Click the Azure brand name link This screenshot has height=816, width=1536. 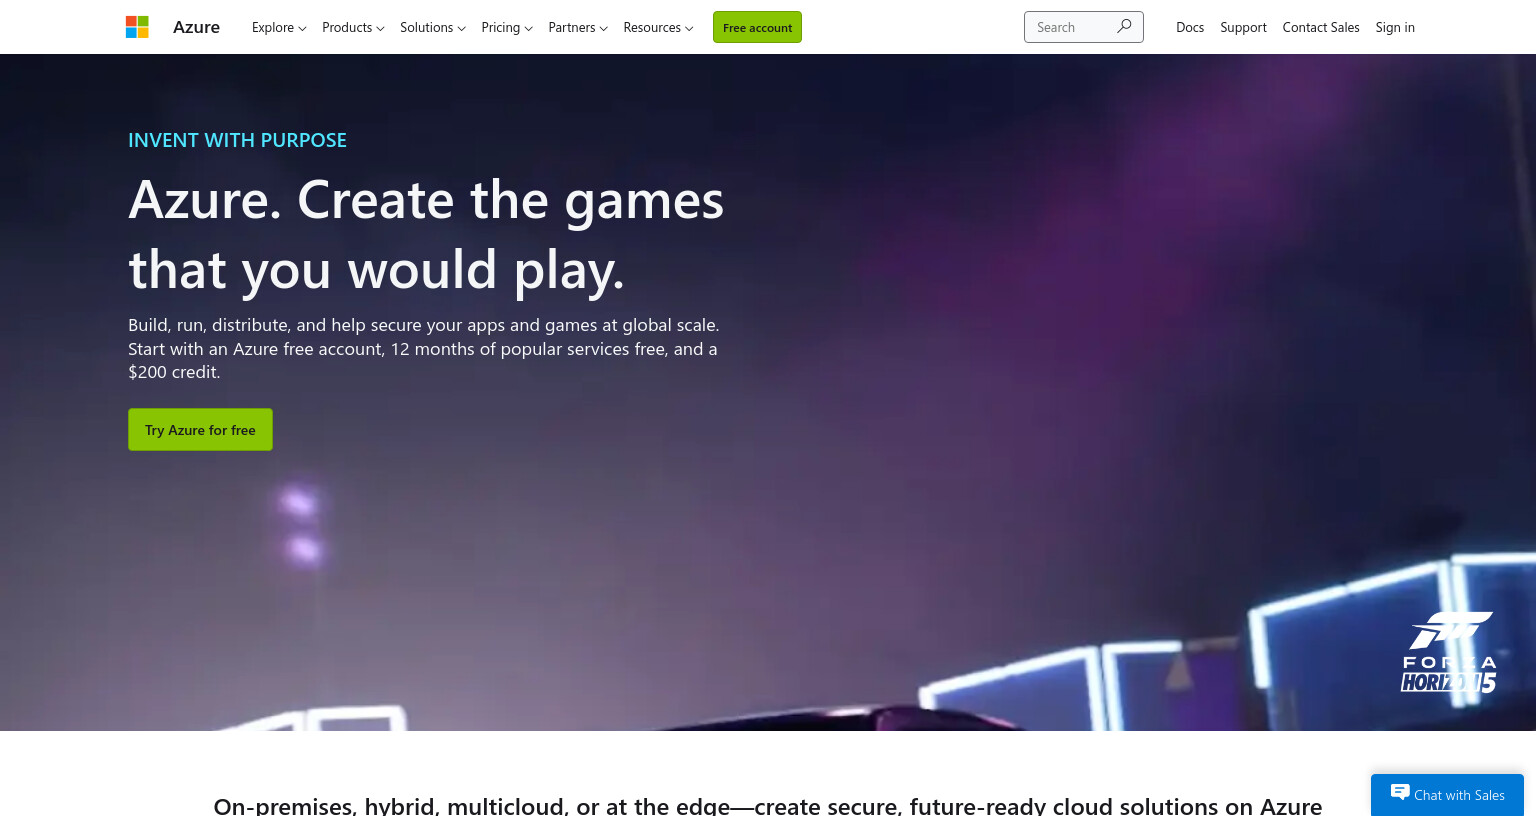(196, 27)
